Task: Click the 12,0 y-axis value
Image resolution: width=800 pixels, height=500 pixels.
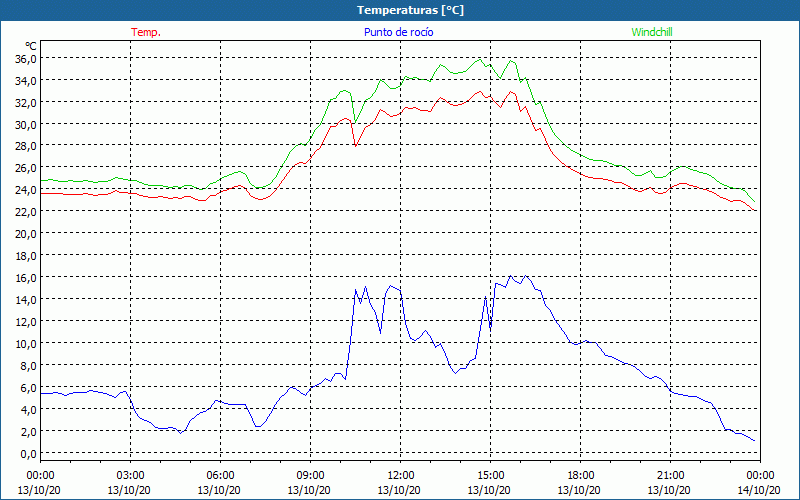Action: pyautogui.click(x=26, y=321)
